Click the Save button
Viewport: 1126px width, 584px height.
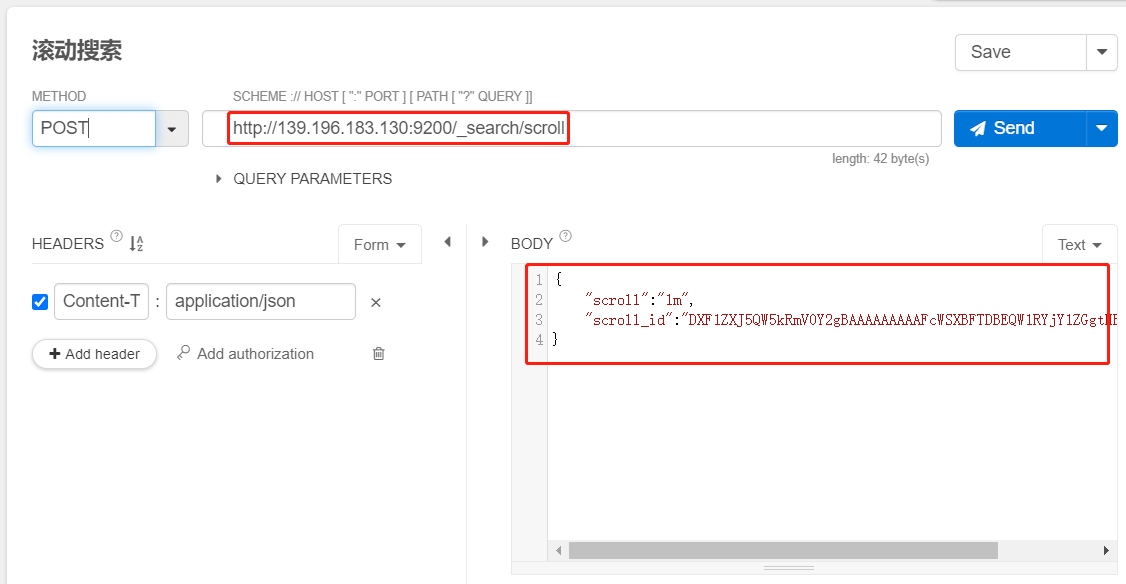(x=1020, y=52)
